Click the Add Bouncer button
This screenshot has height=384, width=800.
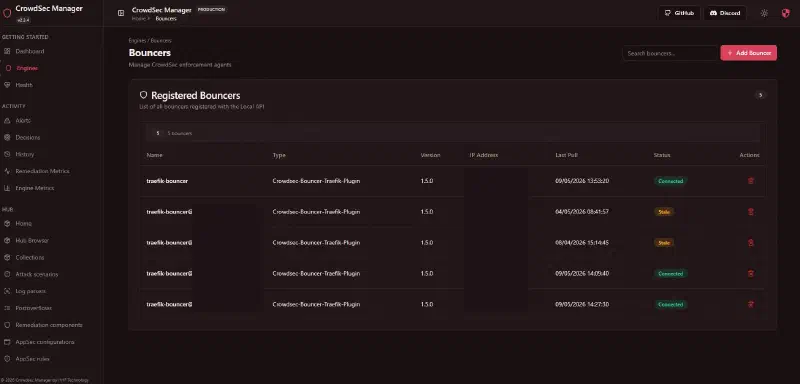tap(748, 53)
